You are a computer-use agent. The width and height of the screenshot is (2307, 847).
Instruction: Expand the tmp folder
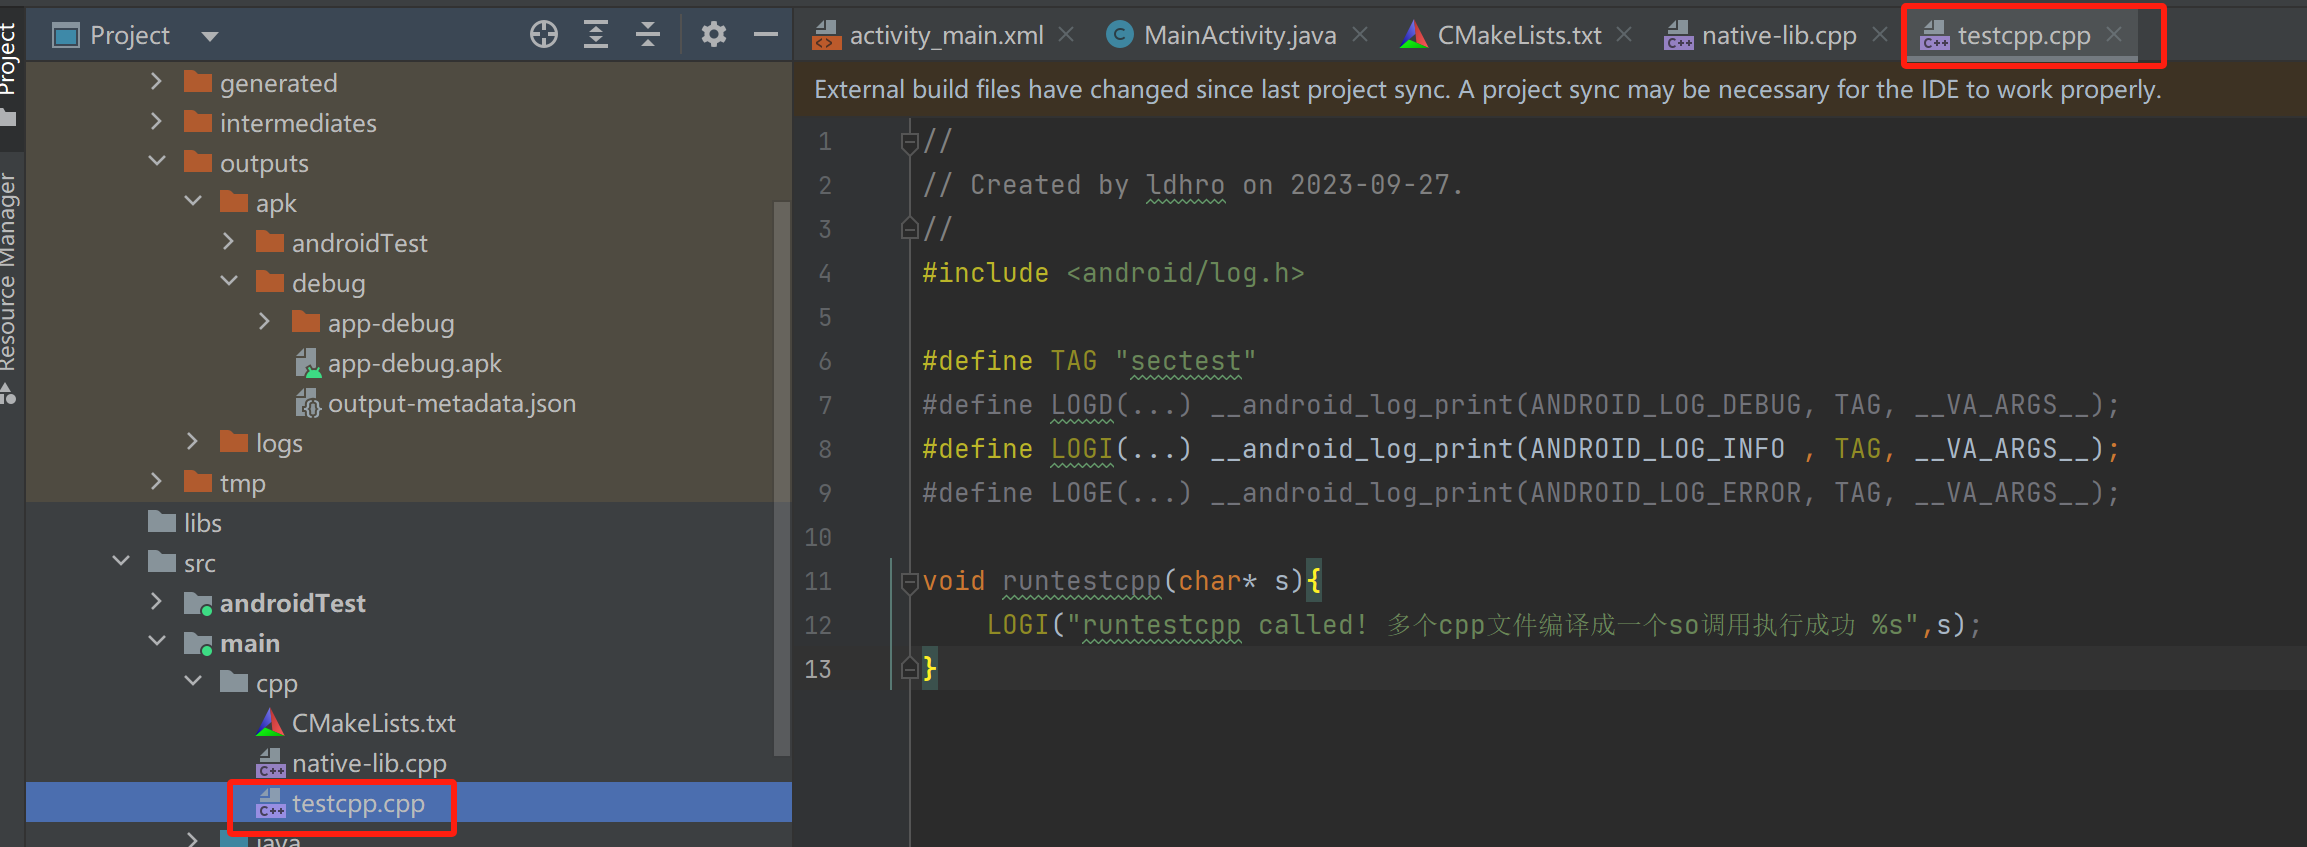pos(156,482)
